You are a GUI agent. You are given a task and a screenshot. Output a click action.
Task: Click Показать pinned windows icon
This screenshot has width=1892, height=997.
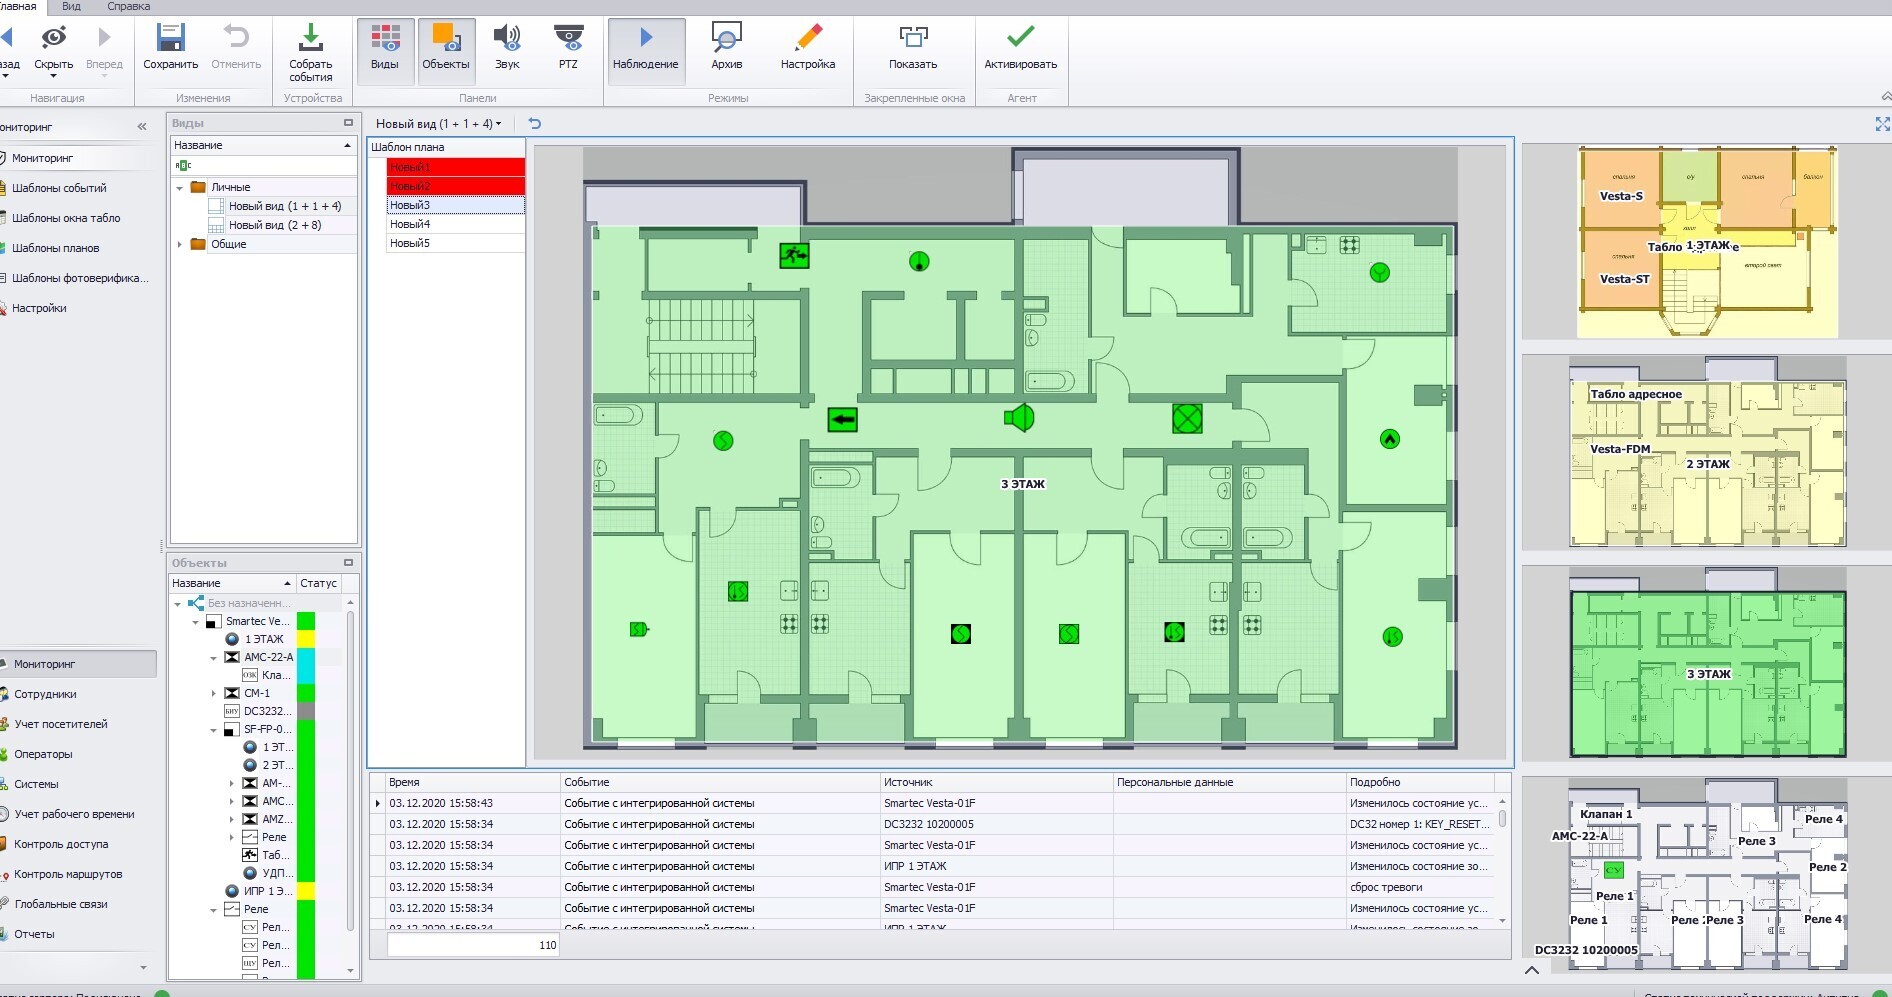tap(913, 38)
